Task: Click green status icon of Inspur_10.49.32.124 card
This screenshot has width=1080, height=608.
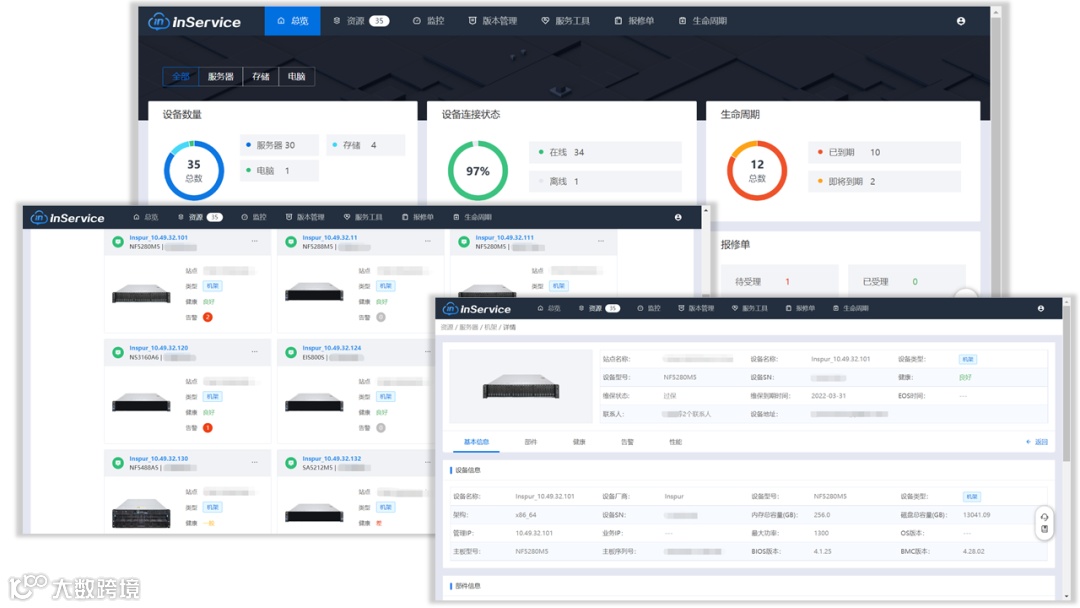Action: pyautogui.click(x=291, y=353)
